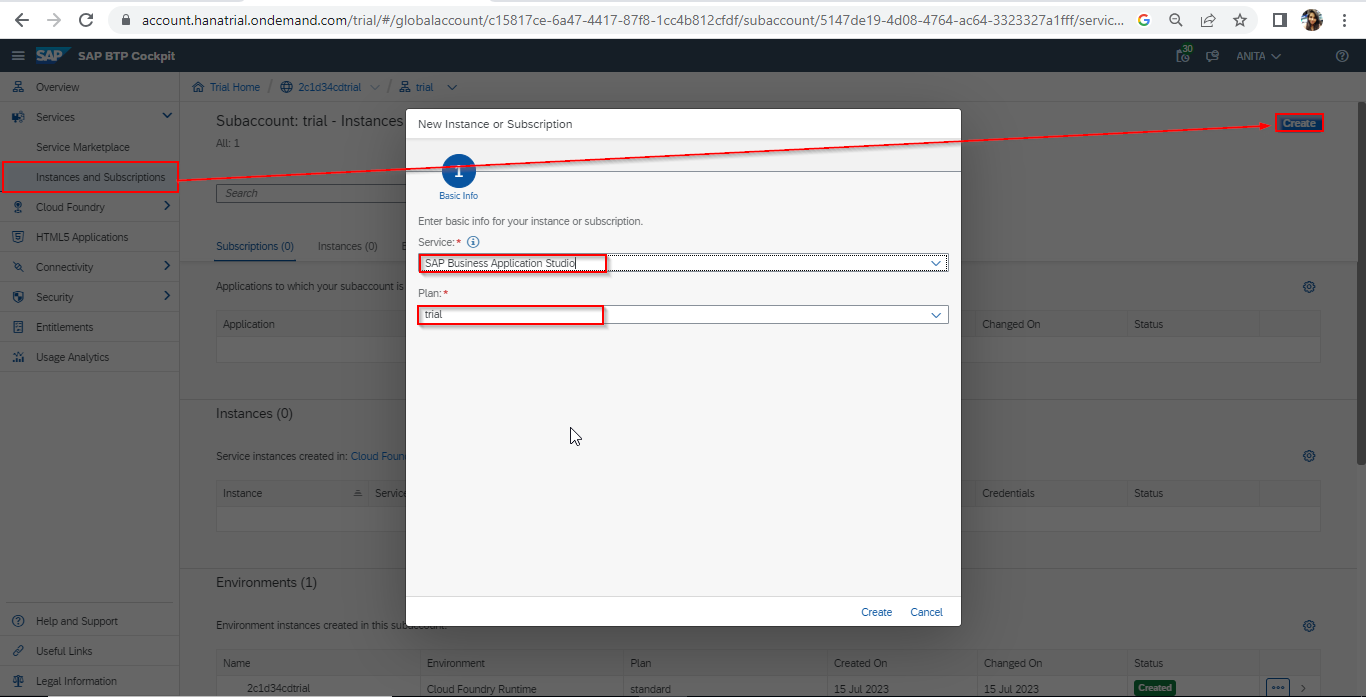The width and height of the screenshot is (1366, 697).
Task: Click the Created status badge
Action: coord(1154,688)
